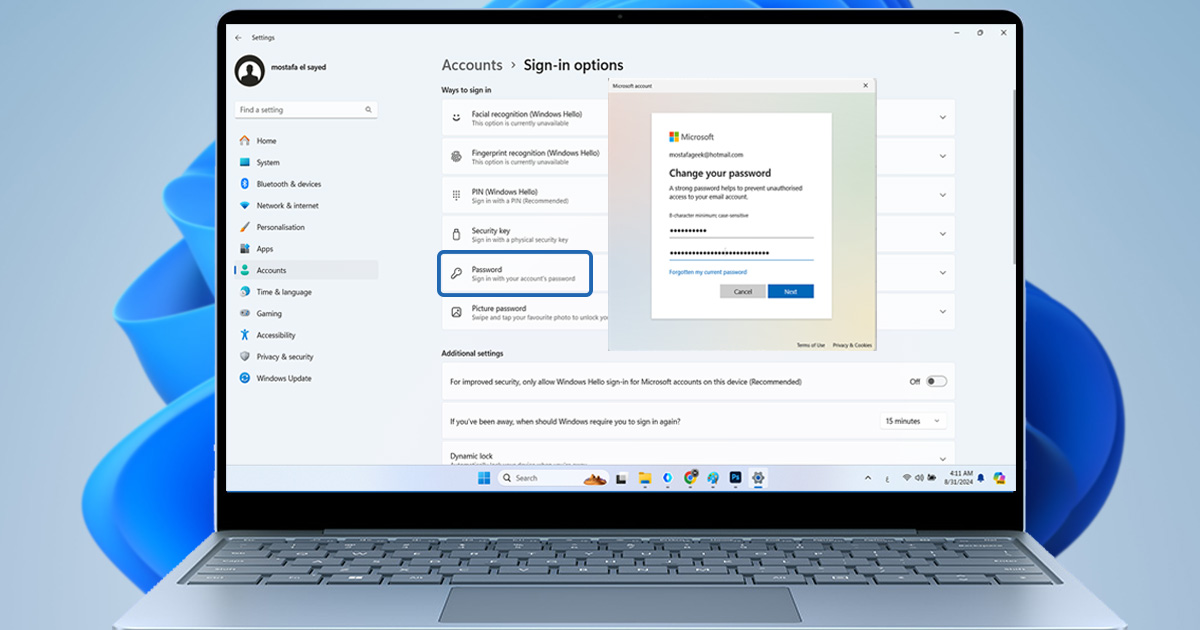Open the notification bell in the taskbar
This screenshot has width=1200, height=630.
(x=981, y=478)
